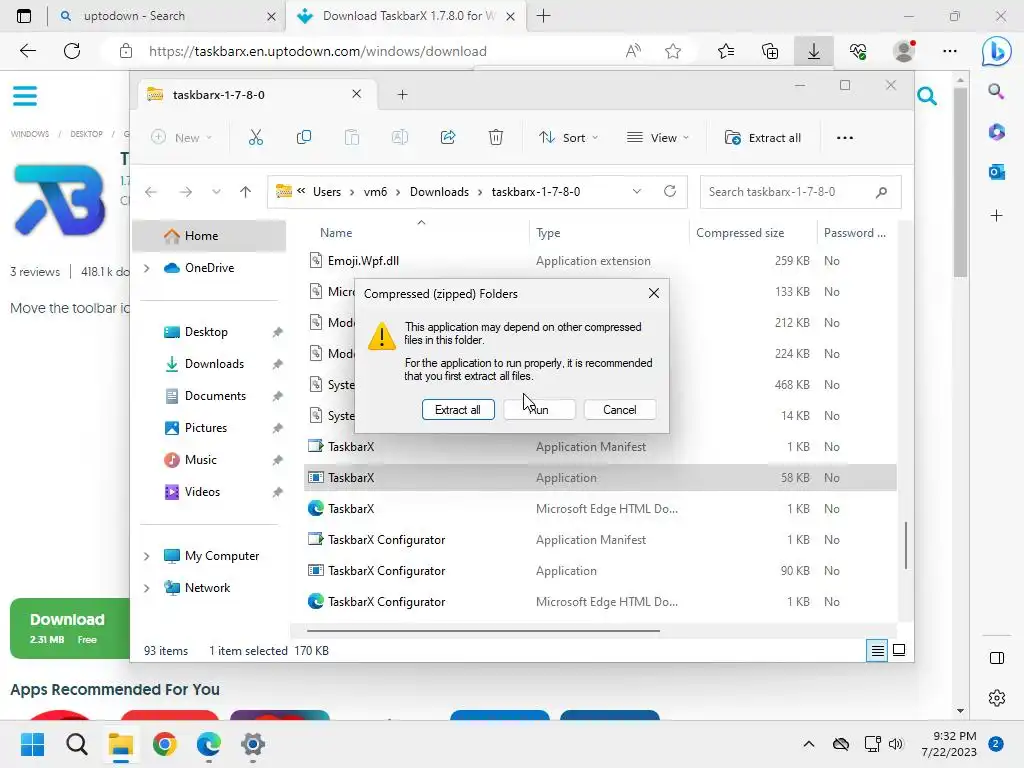Screen dimensions: 1024x768
Task: Open Edge Settings and more menu
Action: tap(950, 51)
